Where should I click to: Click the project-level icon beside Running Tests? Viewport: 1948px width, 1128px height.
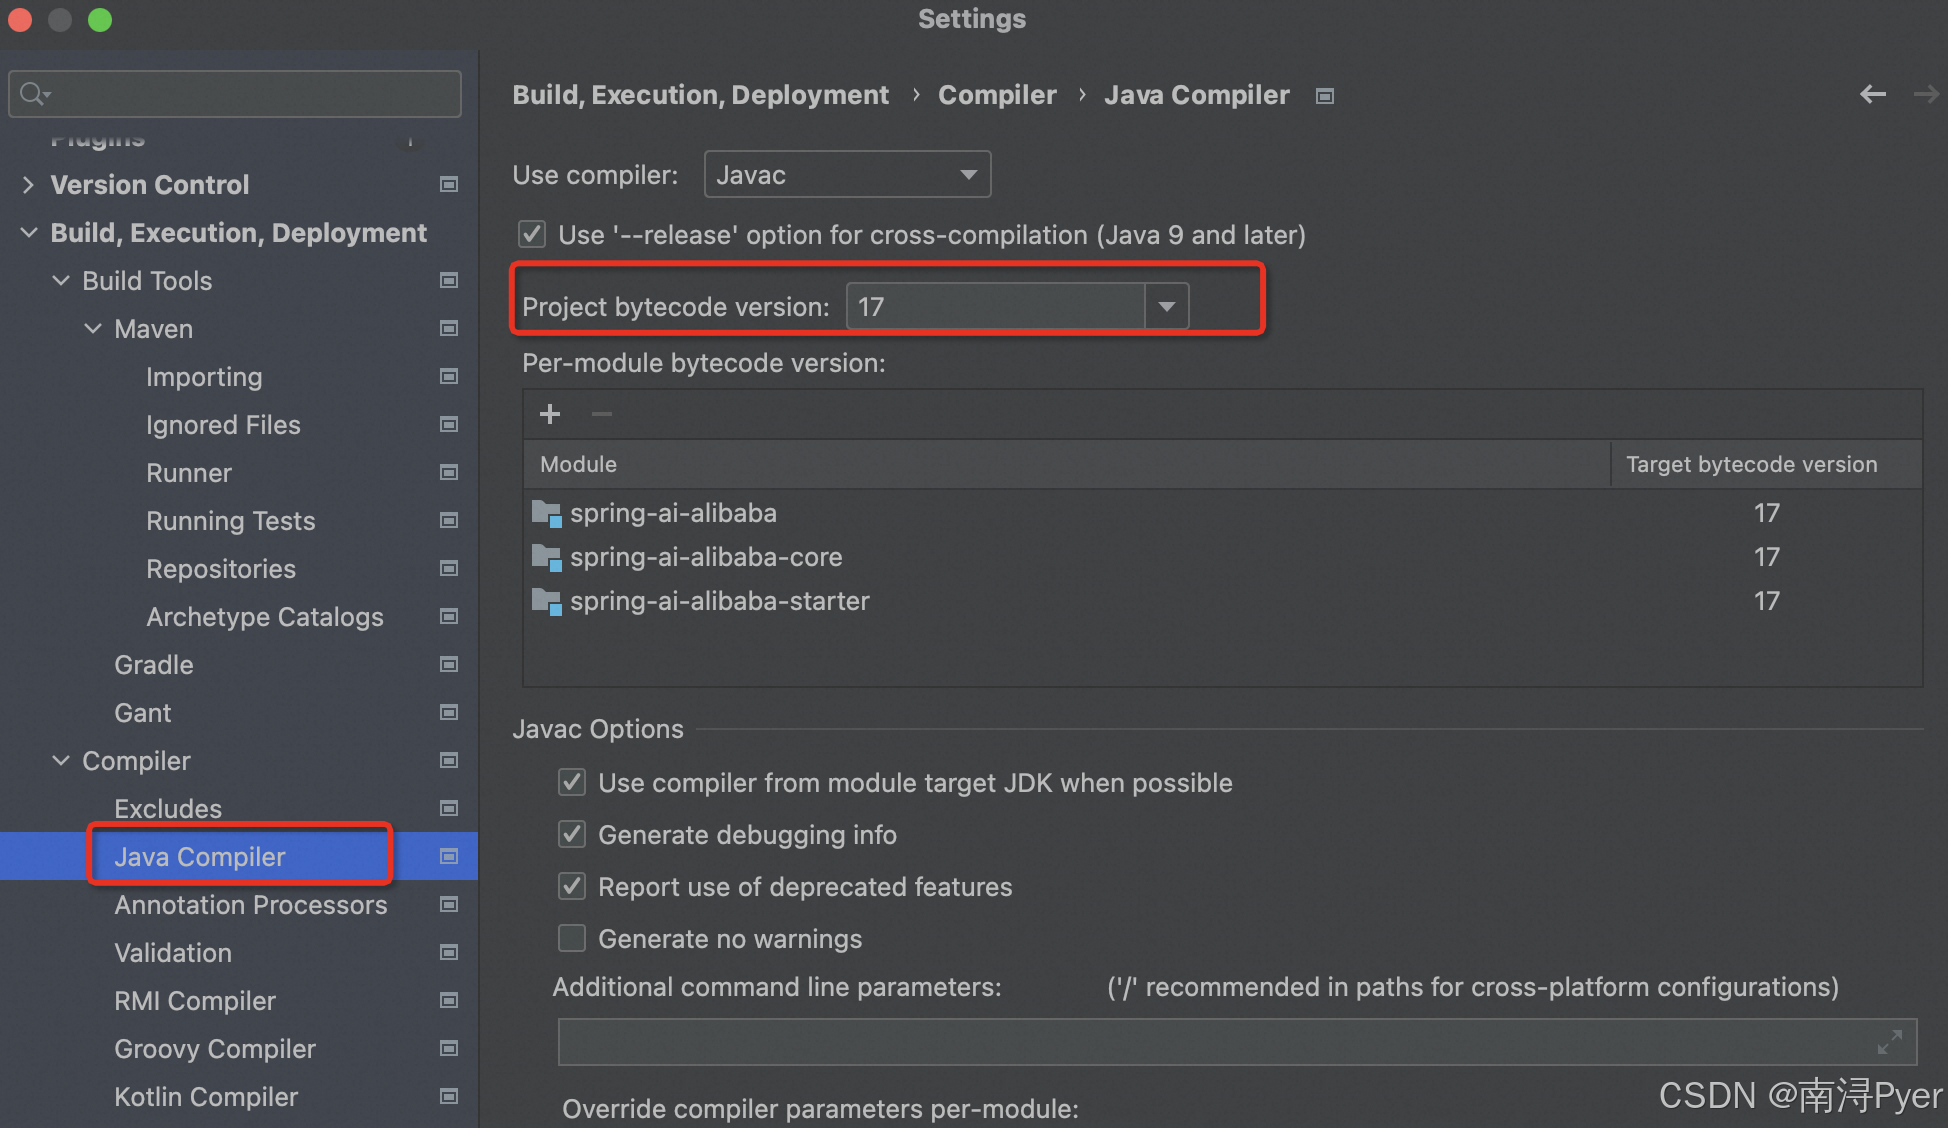pos(449,520)
